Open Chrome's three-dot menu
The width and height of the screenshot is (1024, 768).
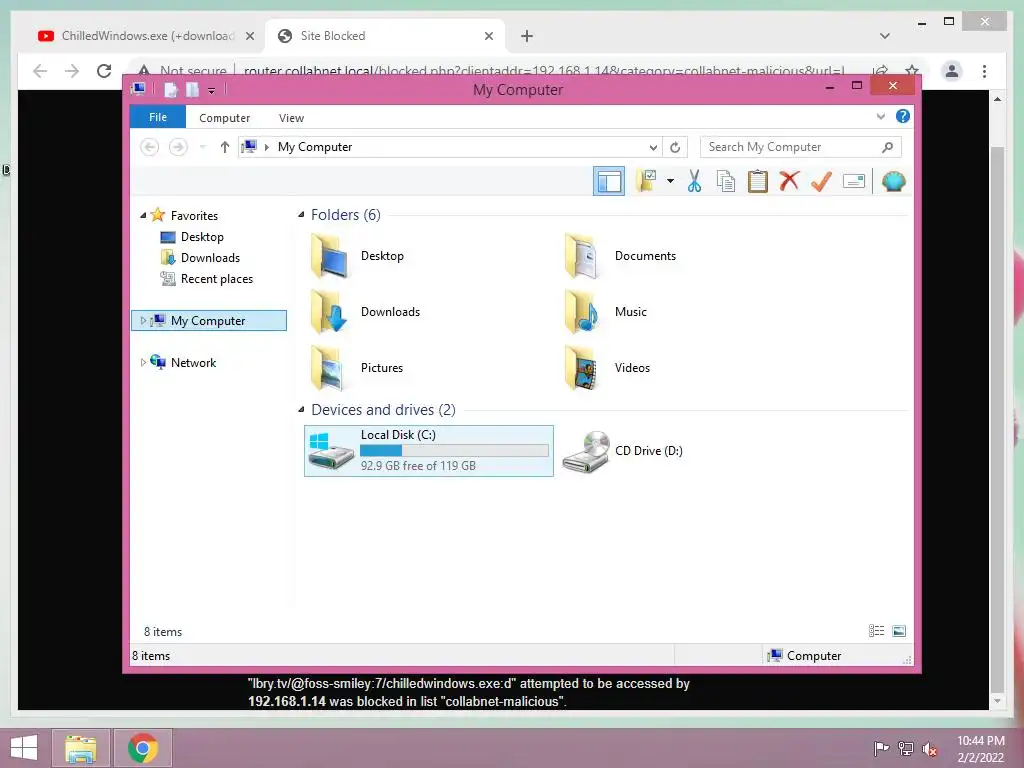click(984, 71)
